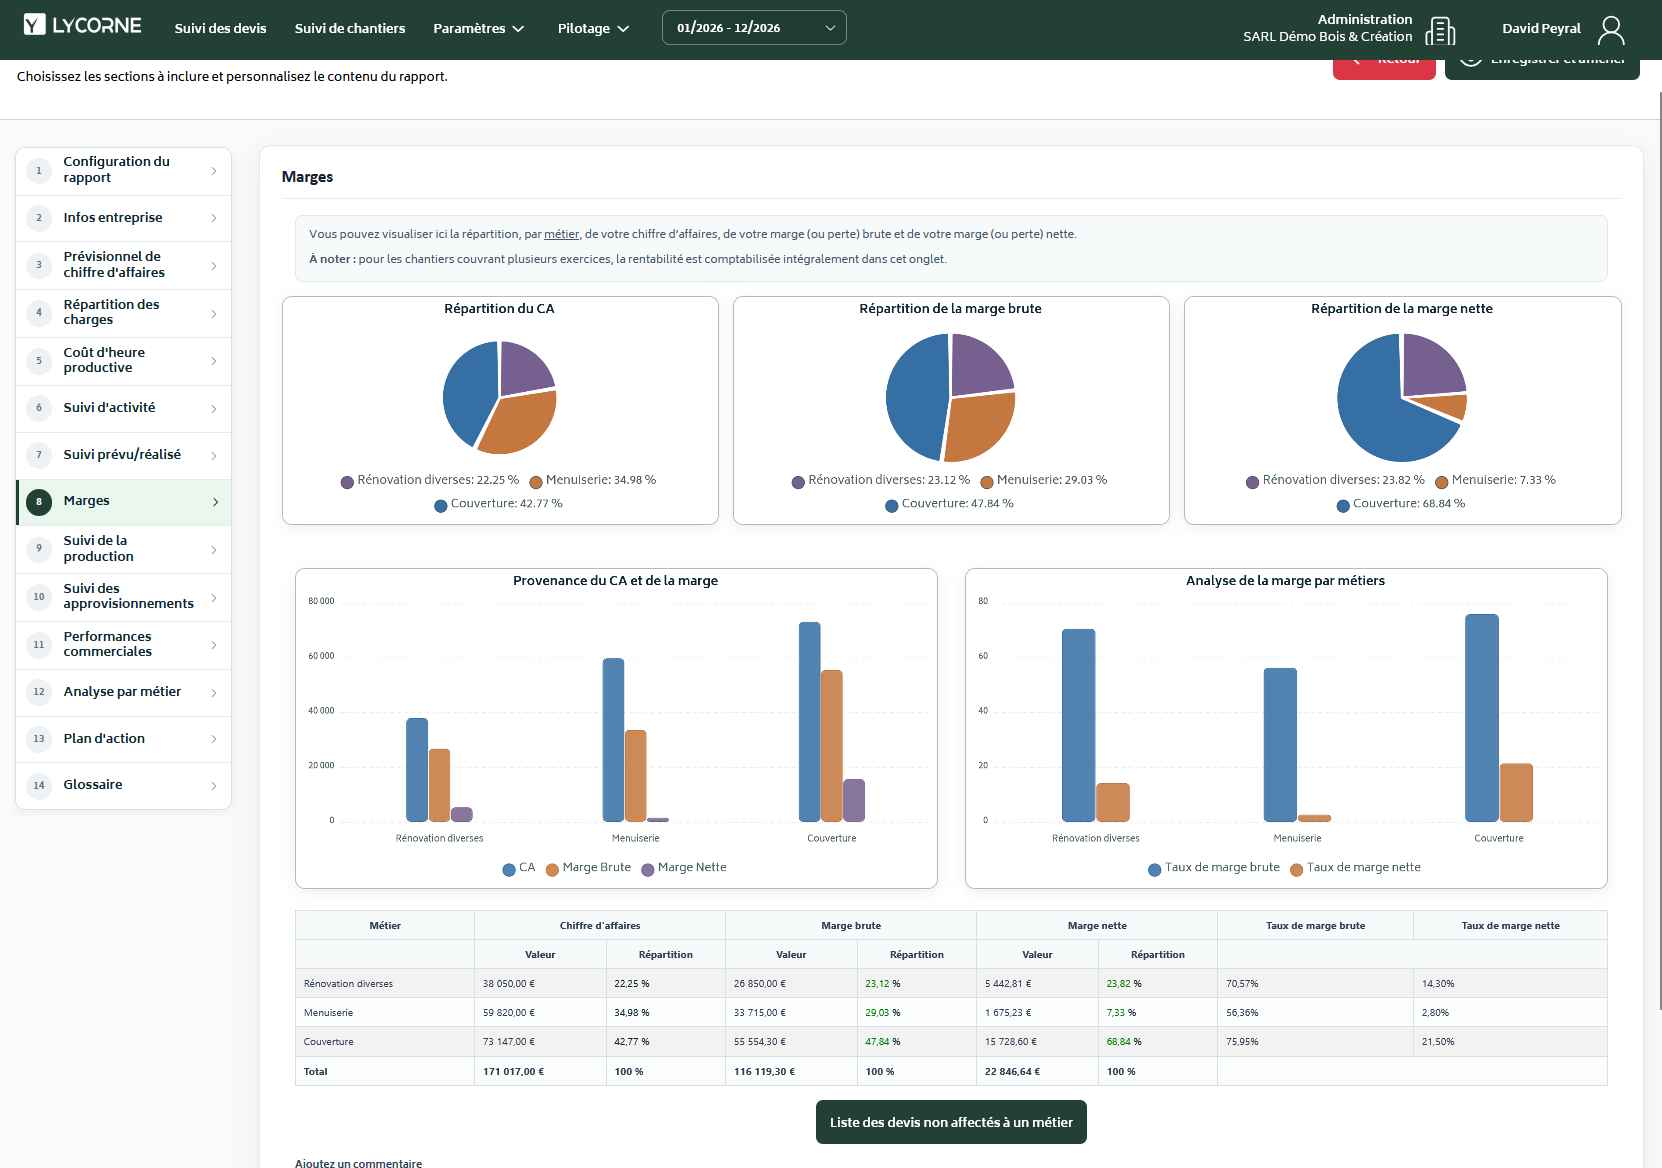Toggle Taux de marge brute legend
This screenshot has height=1168, width=1662.
coord(1214,868)
